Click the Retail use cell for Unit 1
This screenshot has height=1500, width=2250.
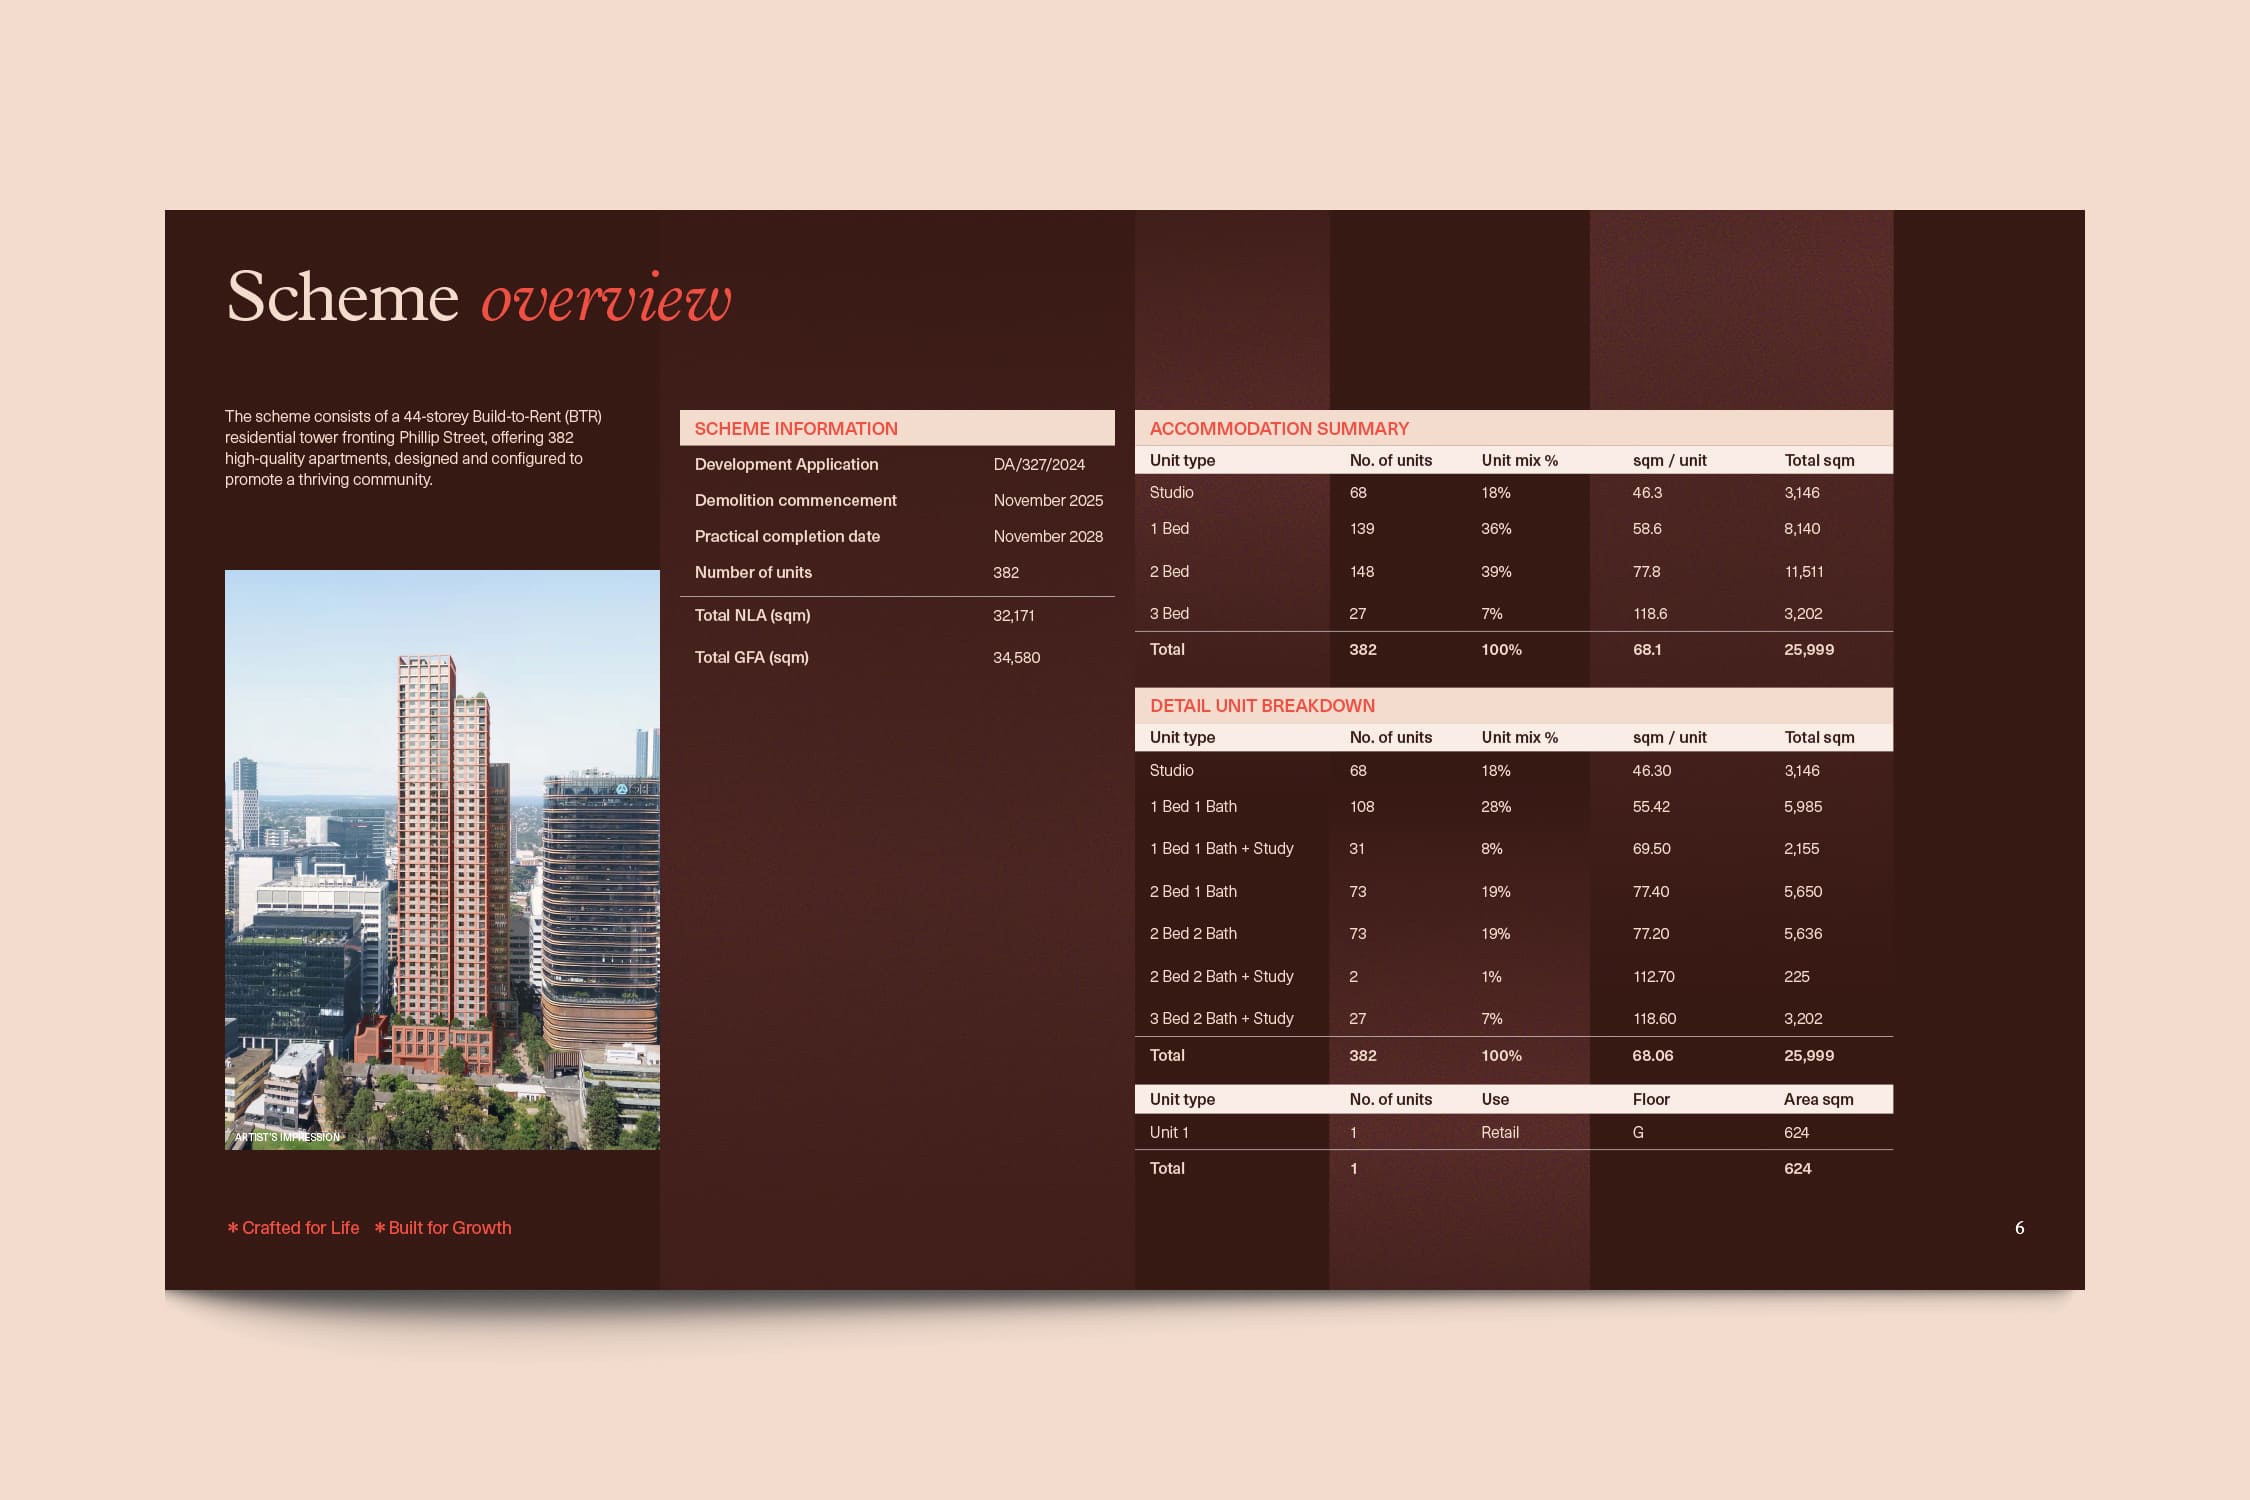point(1499,1133)
